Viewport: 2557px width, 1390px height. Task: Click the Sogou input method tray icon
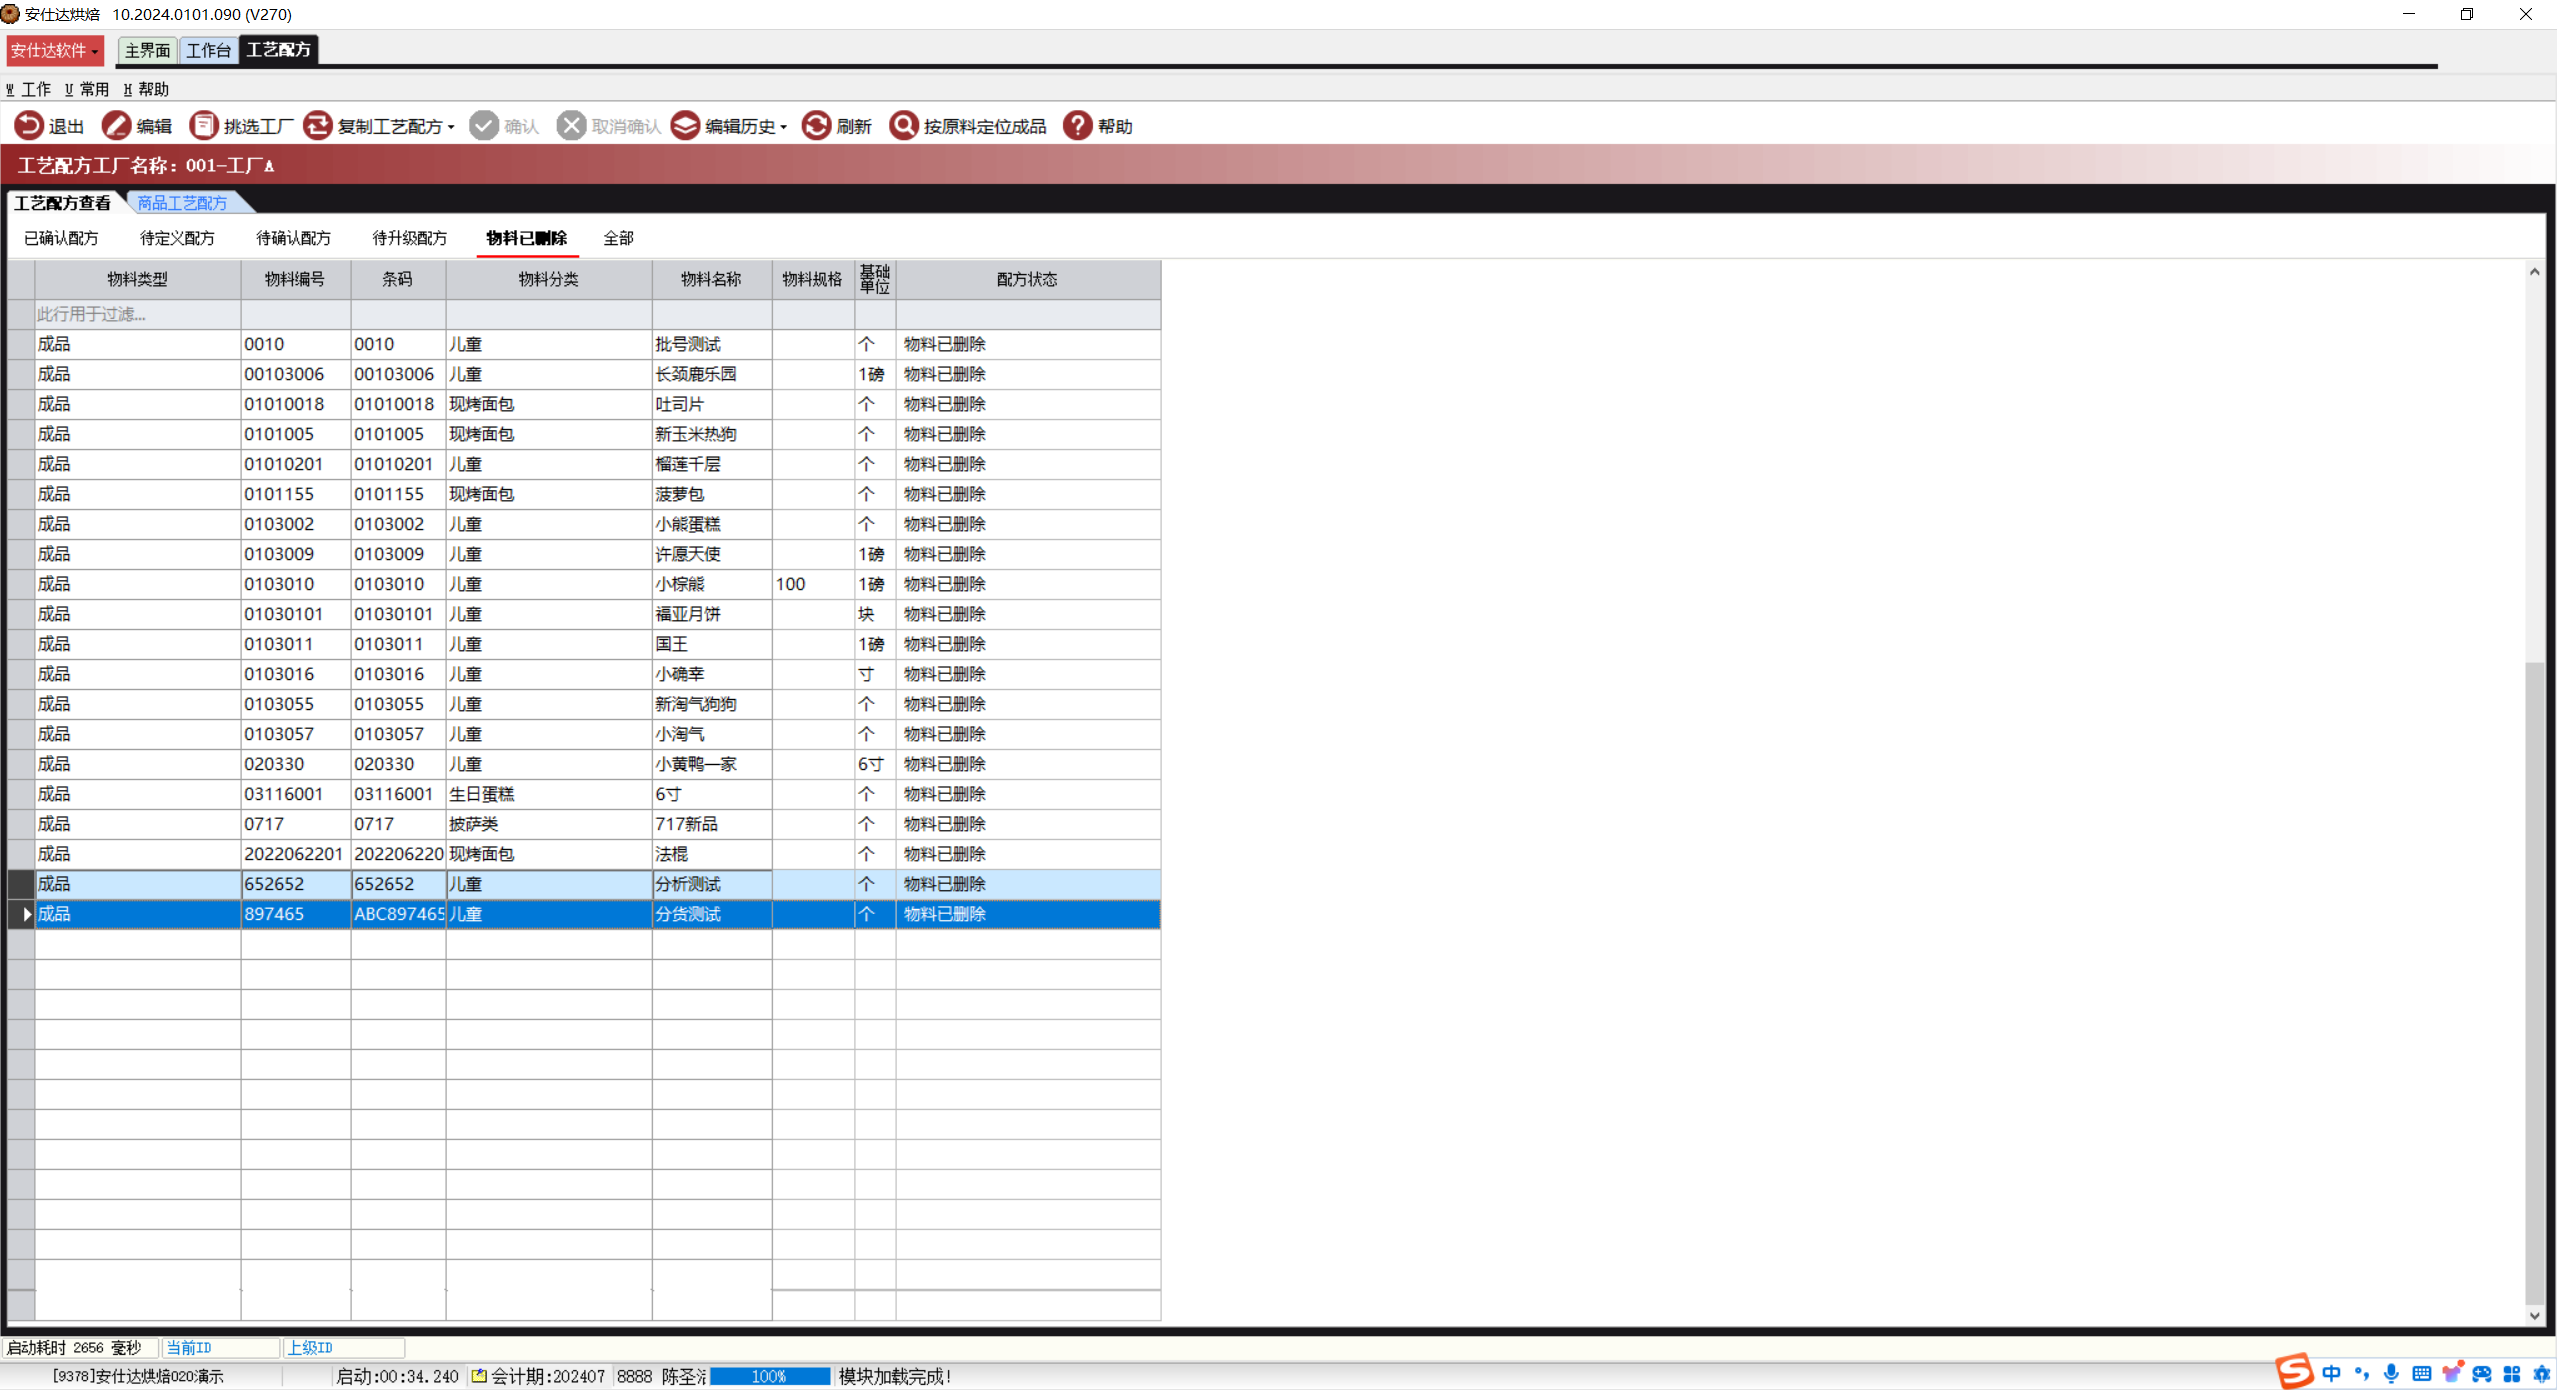[x=2294, y=1372]
